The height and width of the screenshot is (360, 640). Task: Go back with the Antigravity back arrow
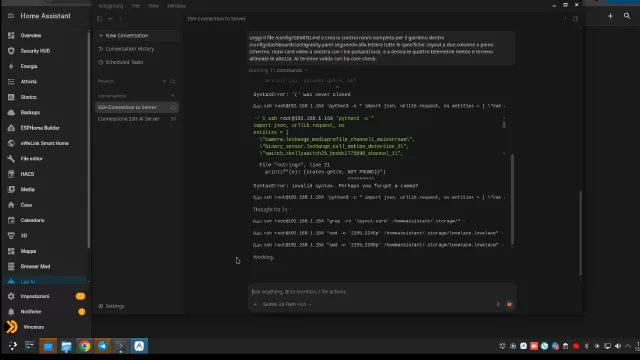coord(111,18)
